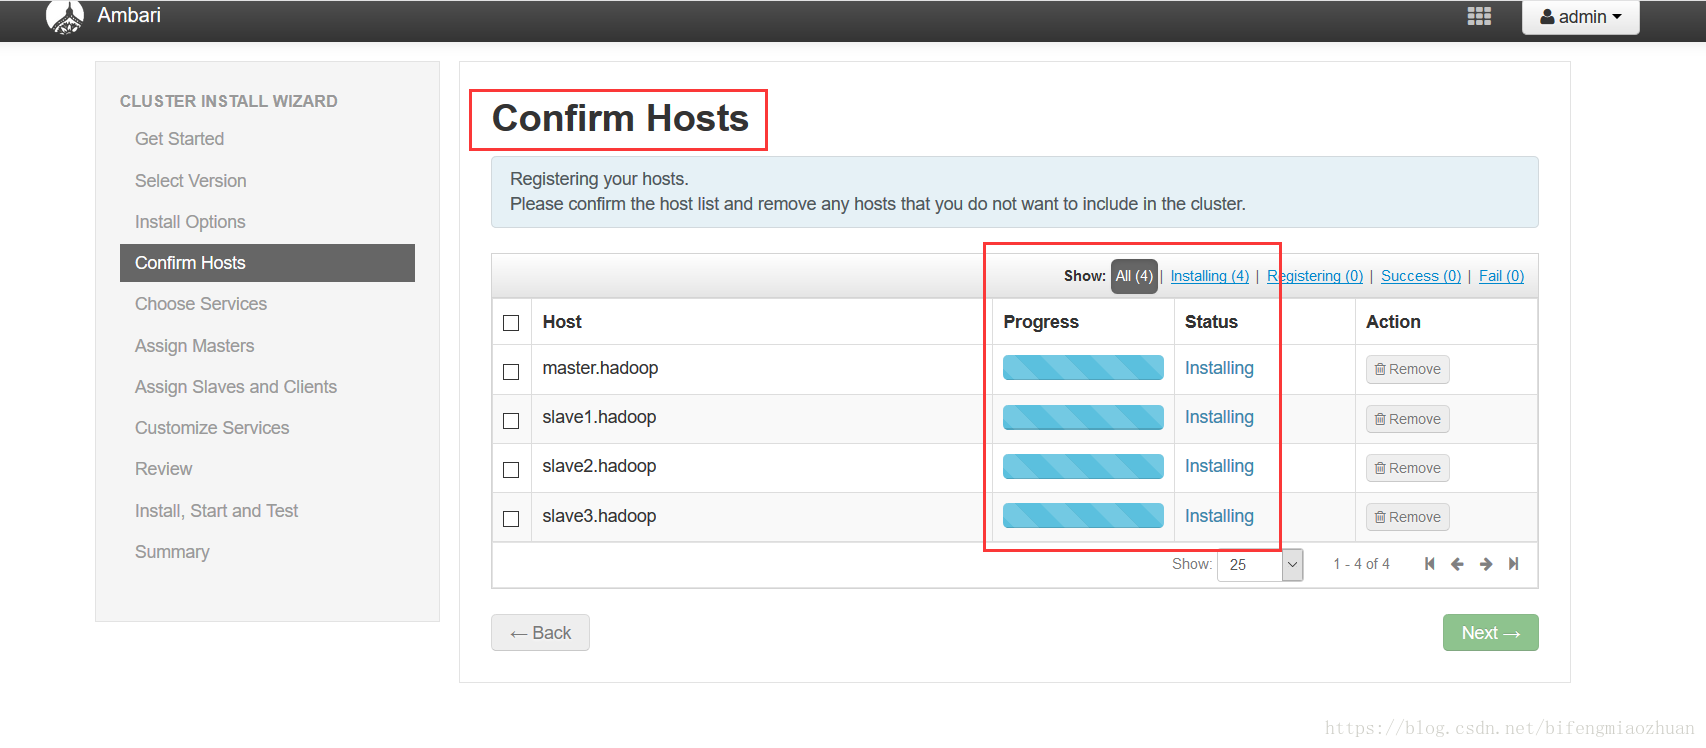Image resolution: width=1706 pixels, height=748 pixels.
Task: Click the Ambari logo icon
Action: (x=65, y=17)
